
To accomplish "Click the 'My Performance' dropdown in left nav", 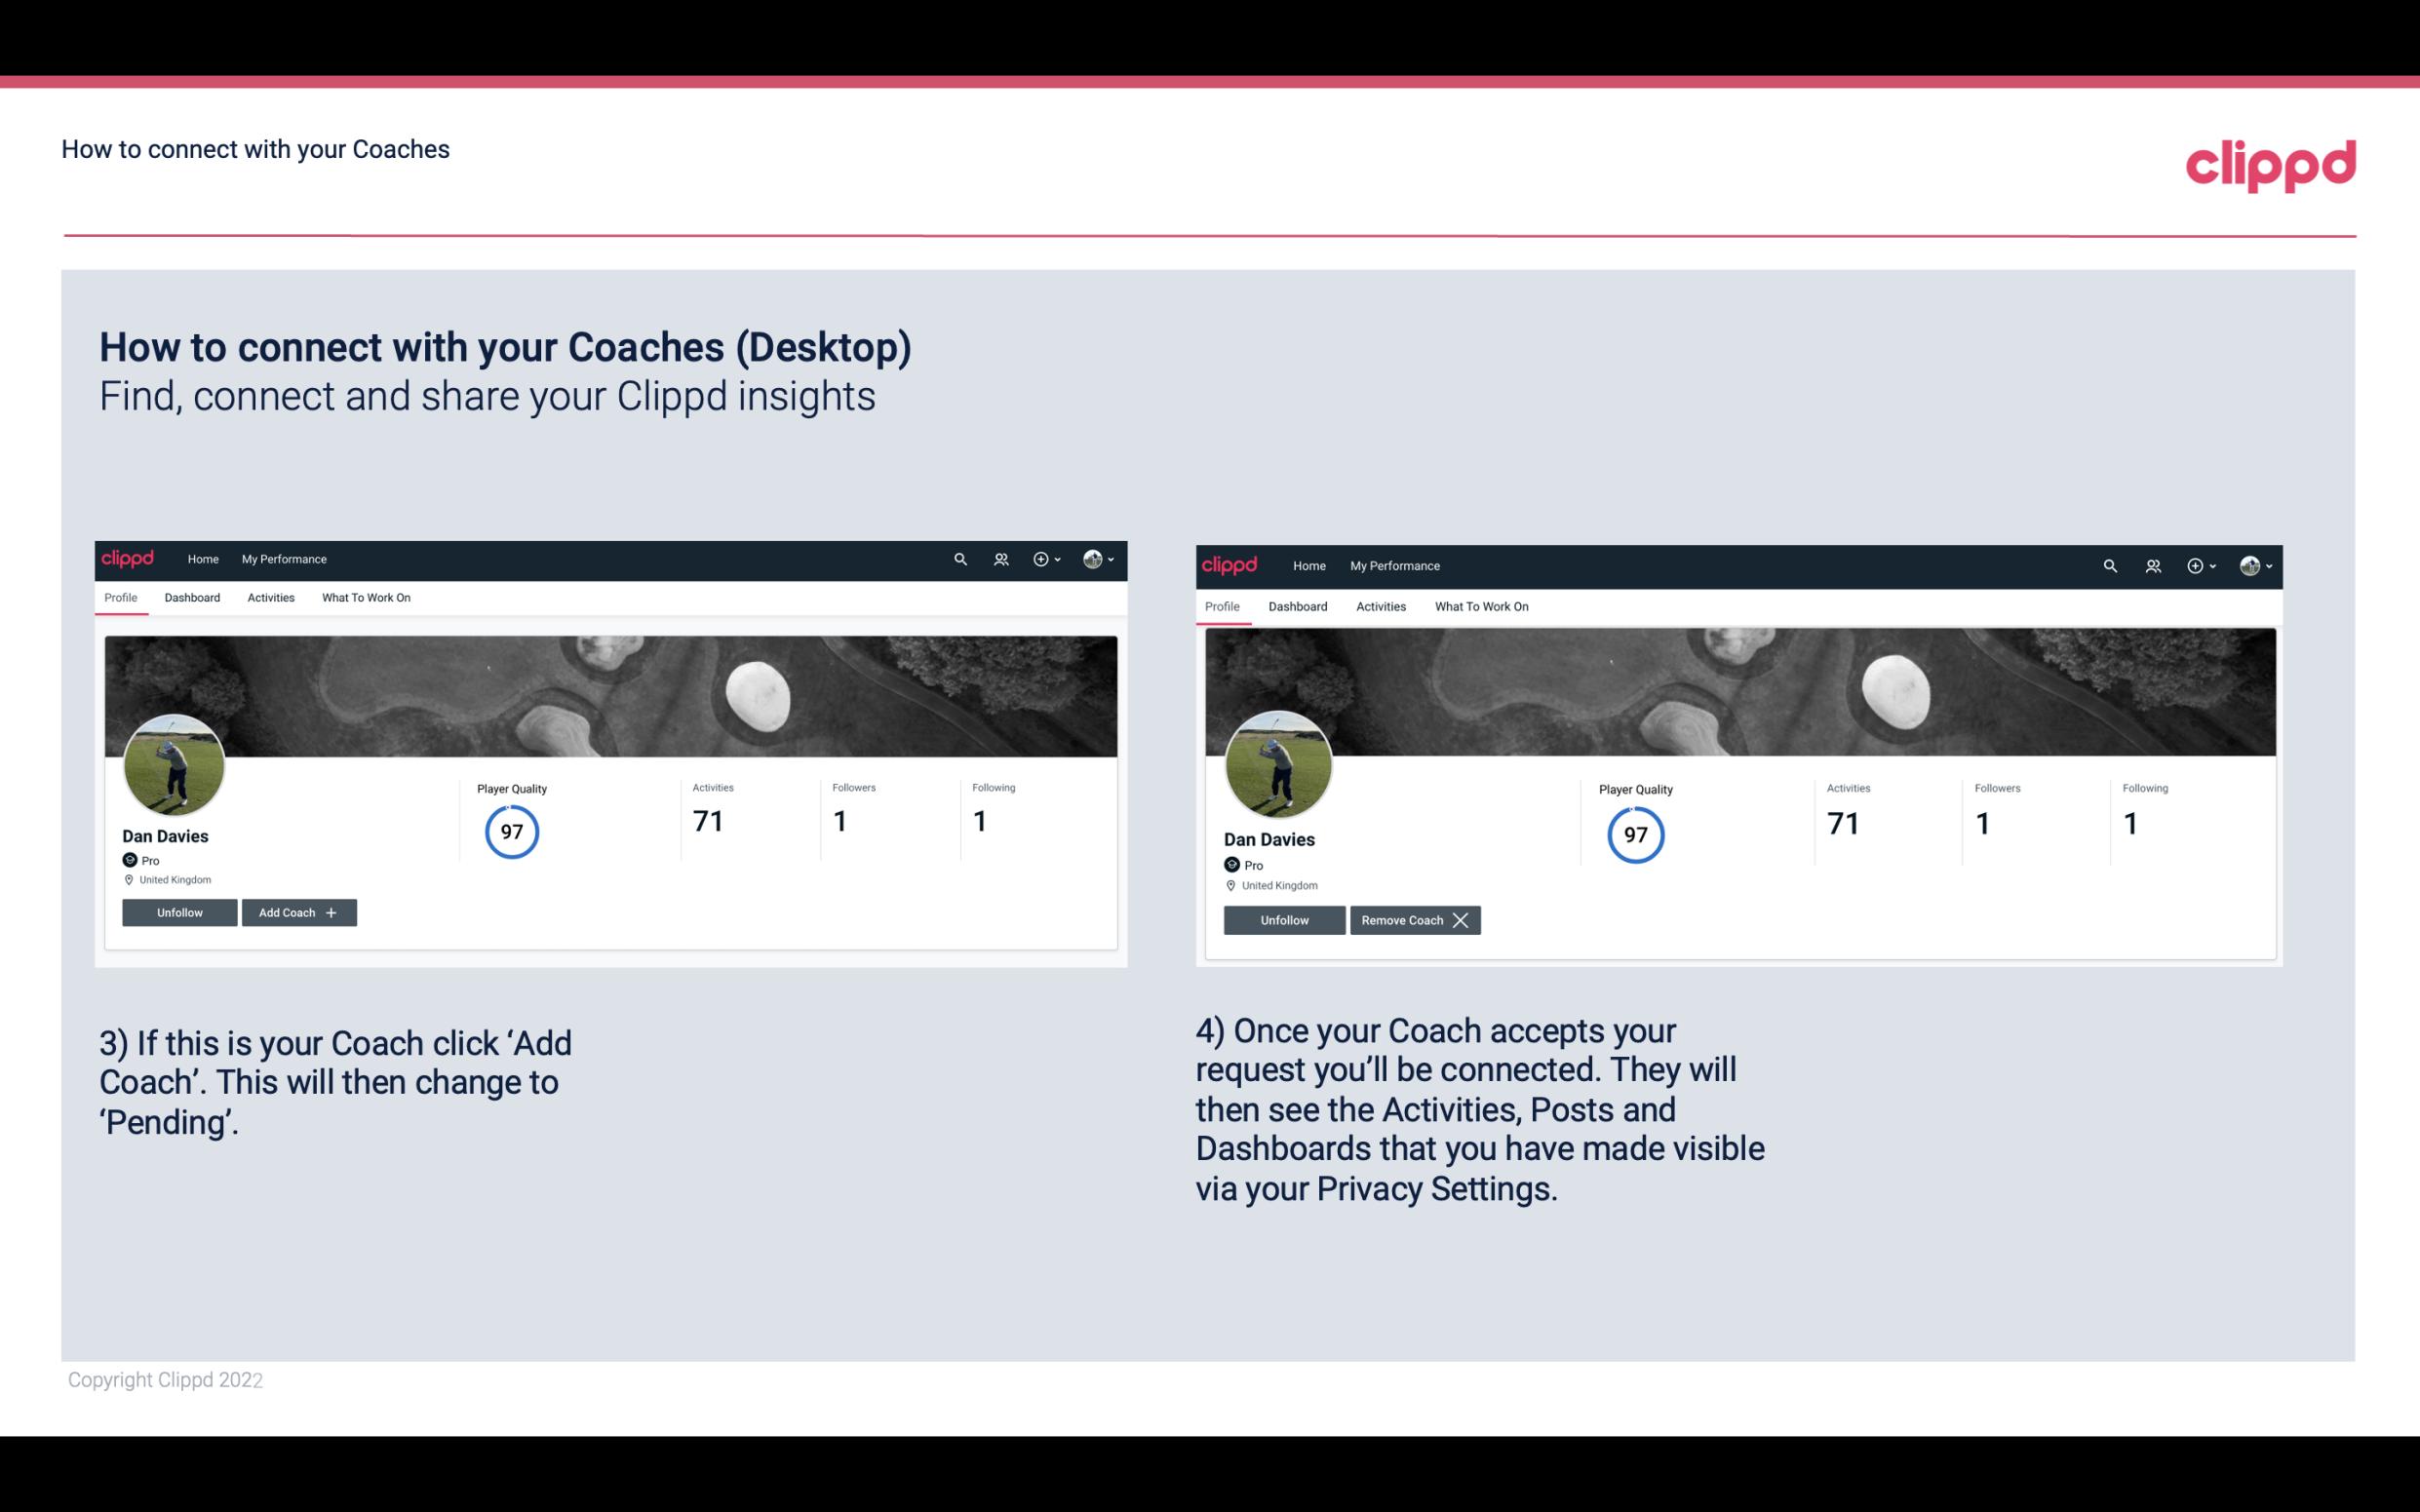I will point(284,560).
